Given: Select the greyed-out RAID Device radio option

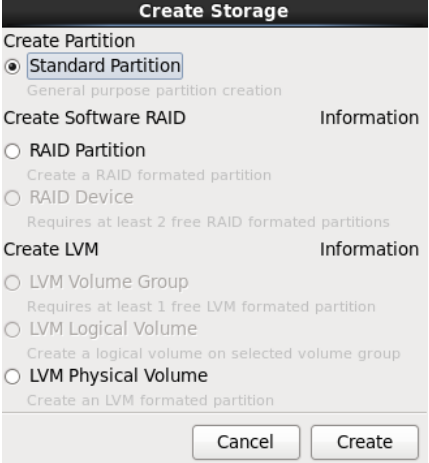Looking at the screenshot, I should [13, 198].
